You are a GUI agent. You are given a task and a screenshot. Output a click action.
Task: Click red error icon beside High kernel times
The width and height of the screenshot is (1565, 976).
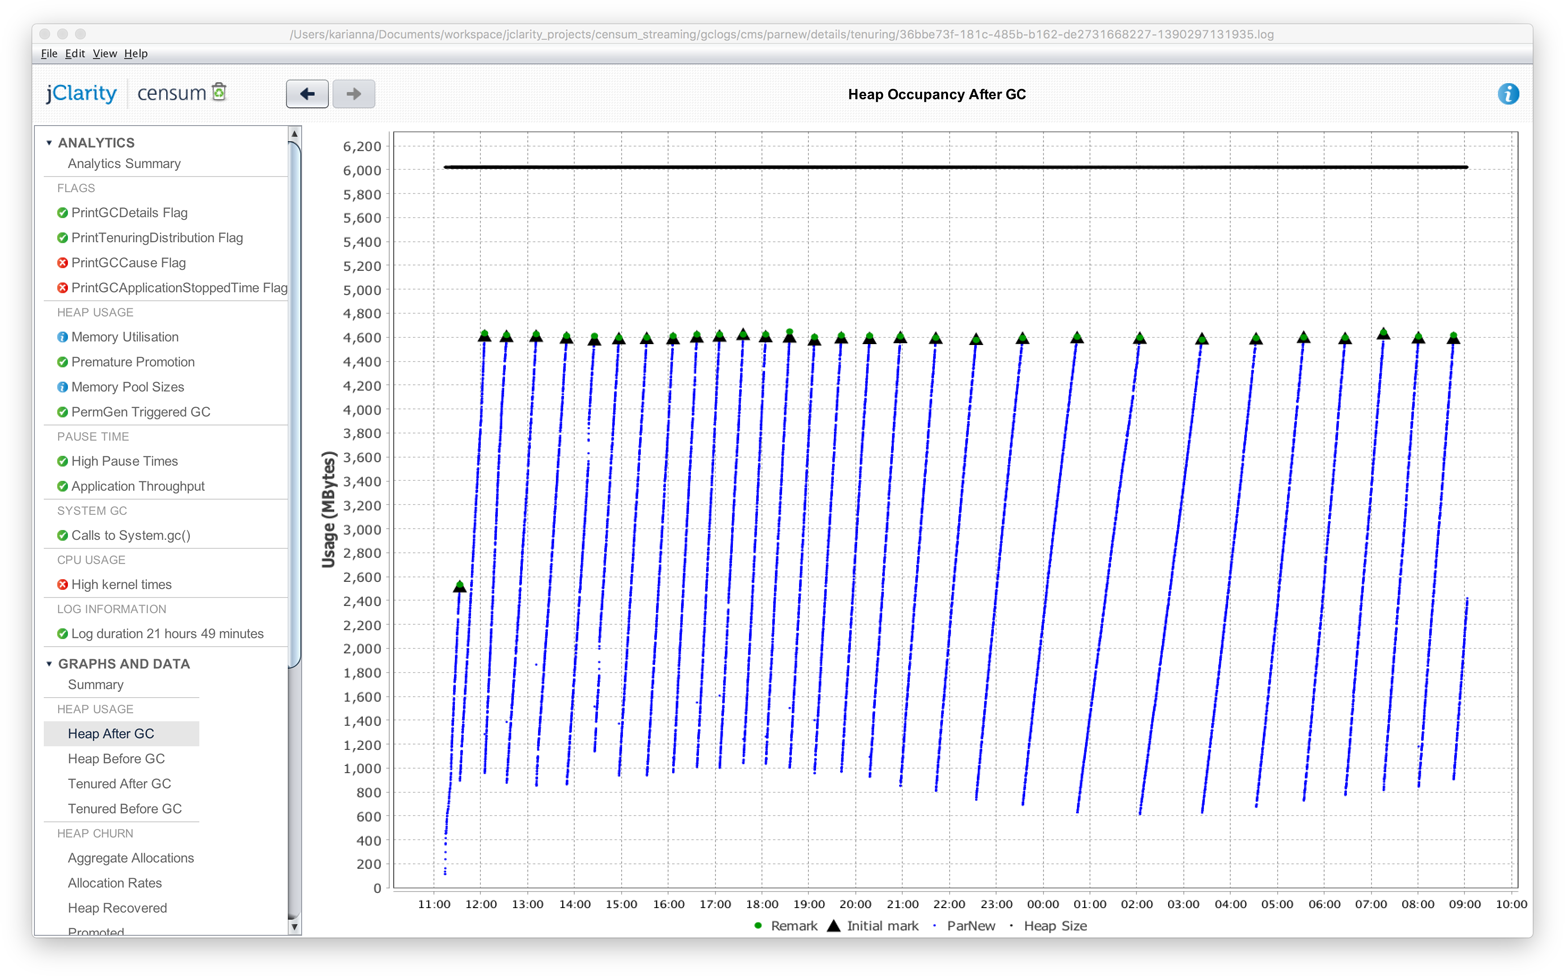point(62,585)
